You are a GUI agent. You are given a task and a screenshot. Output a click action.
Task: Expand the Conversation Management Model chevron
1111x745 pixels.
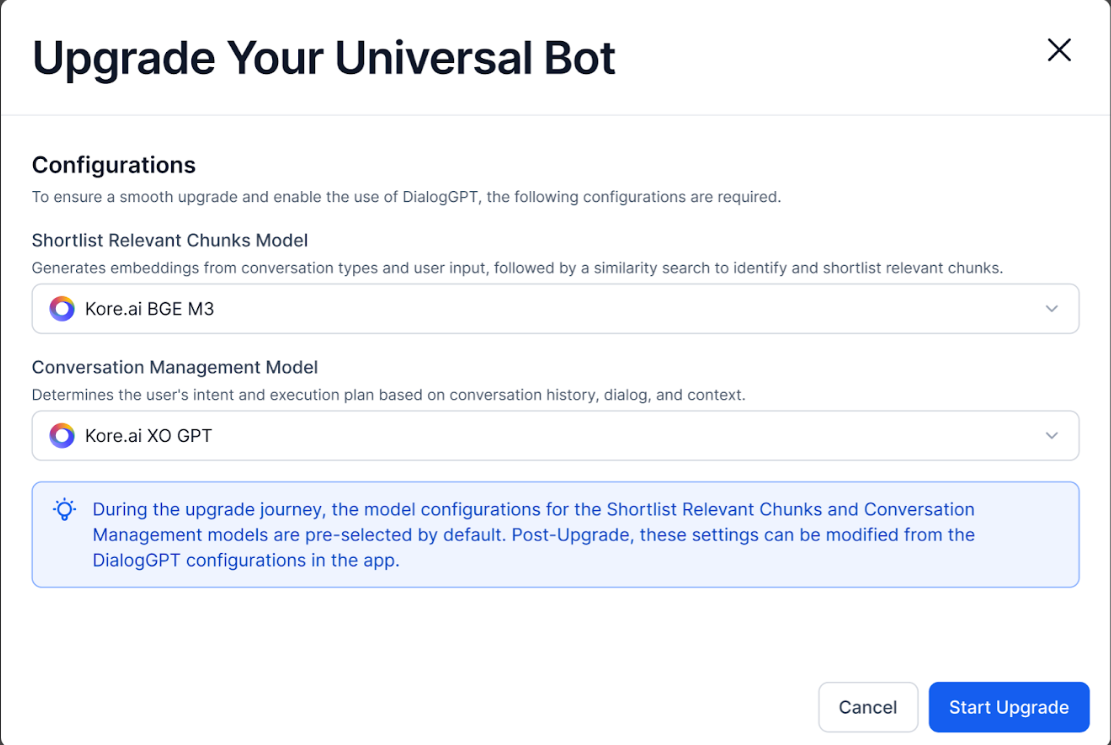(x=1052, y=436)
